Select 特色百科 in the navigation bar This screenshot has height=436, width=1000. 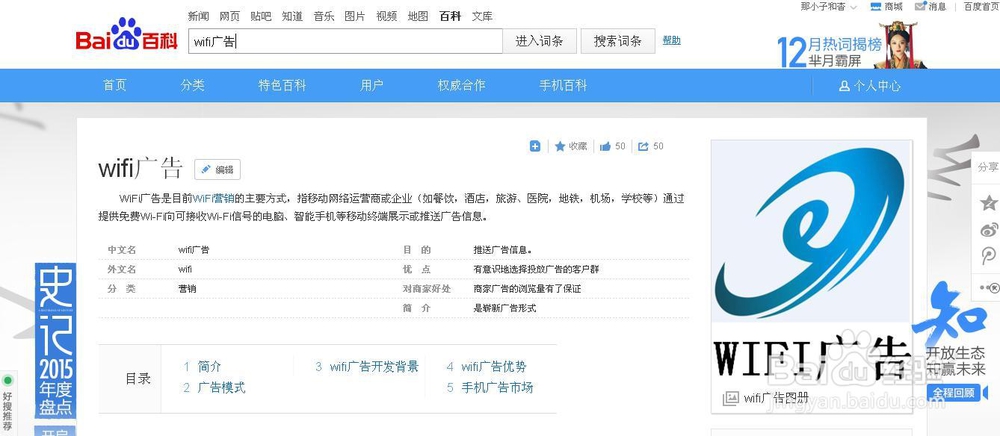(x=282, y=85)
